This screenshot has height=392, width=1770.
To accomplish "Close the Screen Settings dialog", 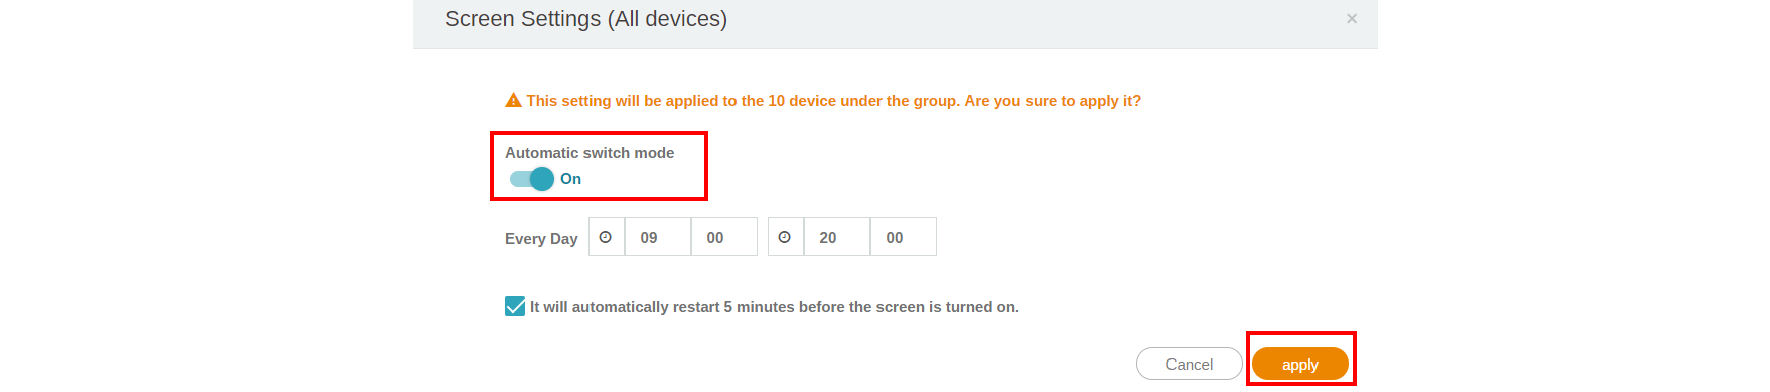I will click(x=1351, y=18).
